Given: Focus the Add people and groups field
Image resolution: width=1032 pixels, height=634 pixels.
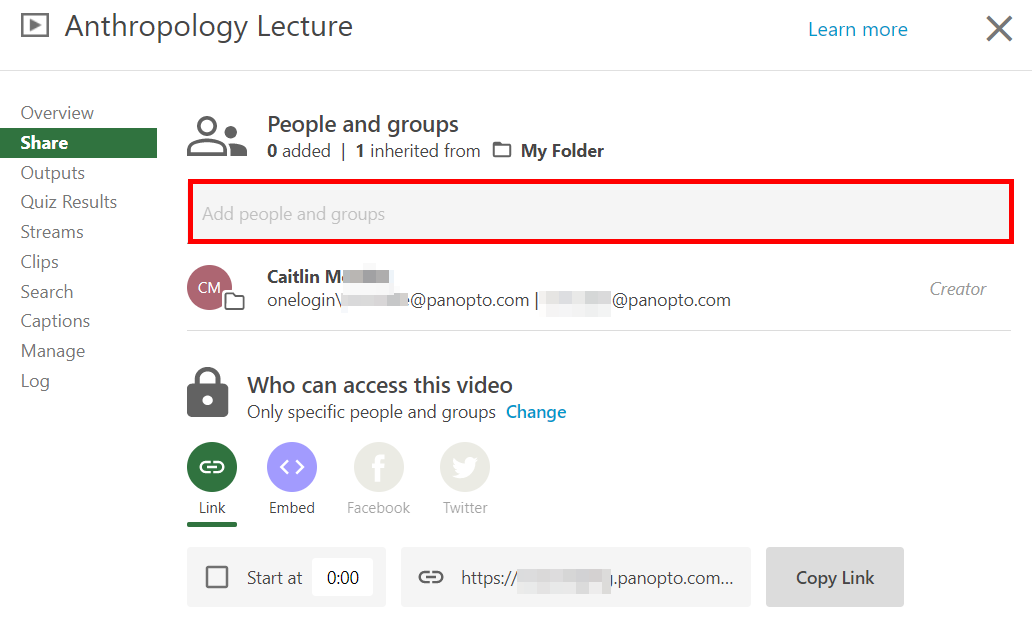Looking at the screenshot, I should pos(600,212).
